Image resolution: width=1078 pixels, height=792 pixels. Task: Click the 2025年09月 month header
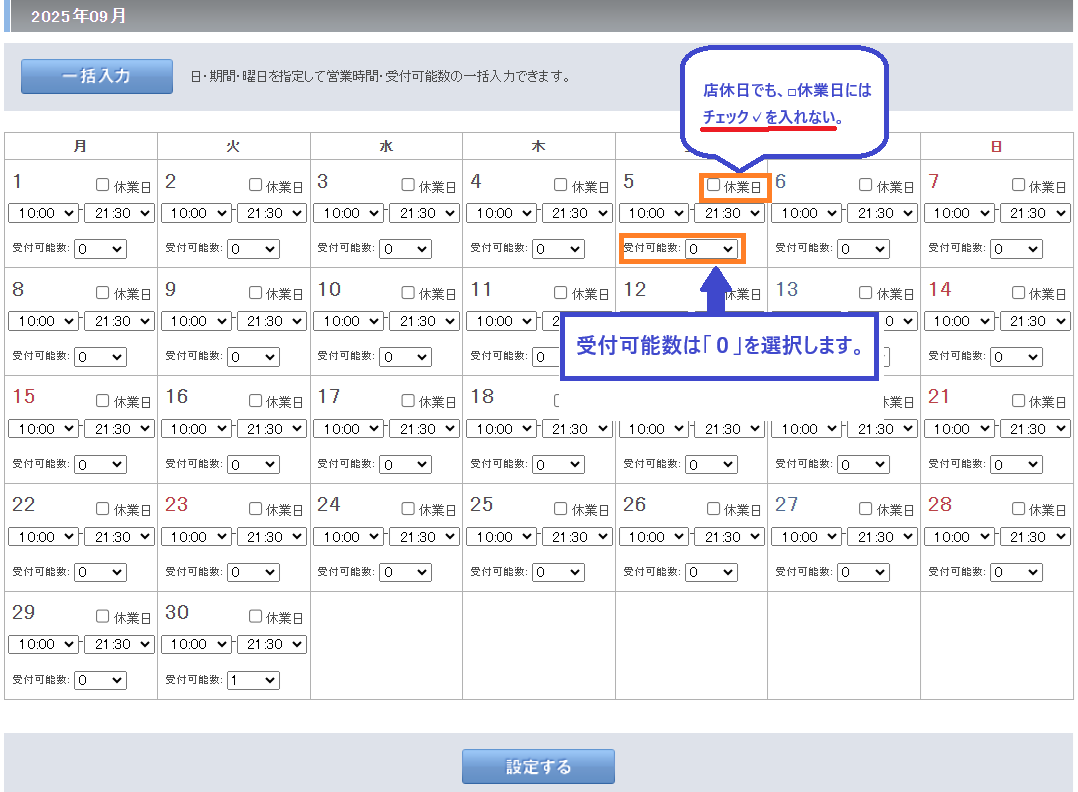[80, 17]
